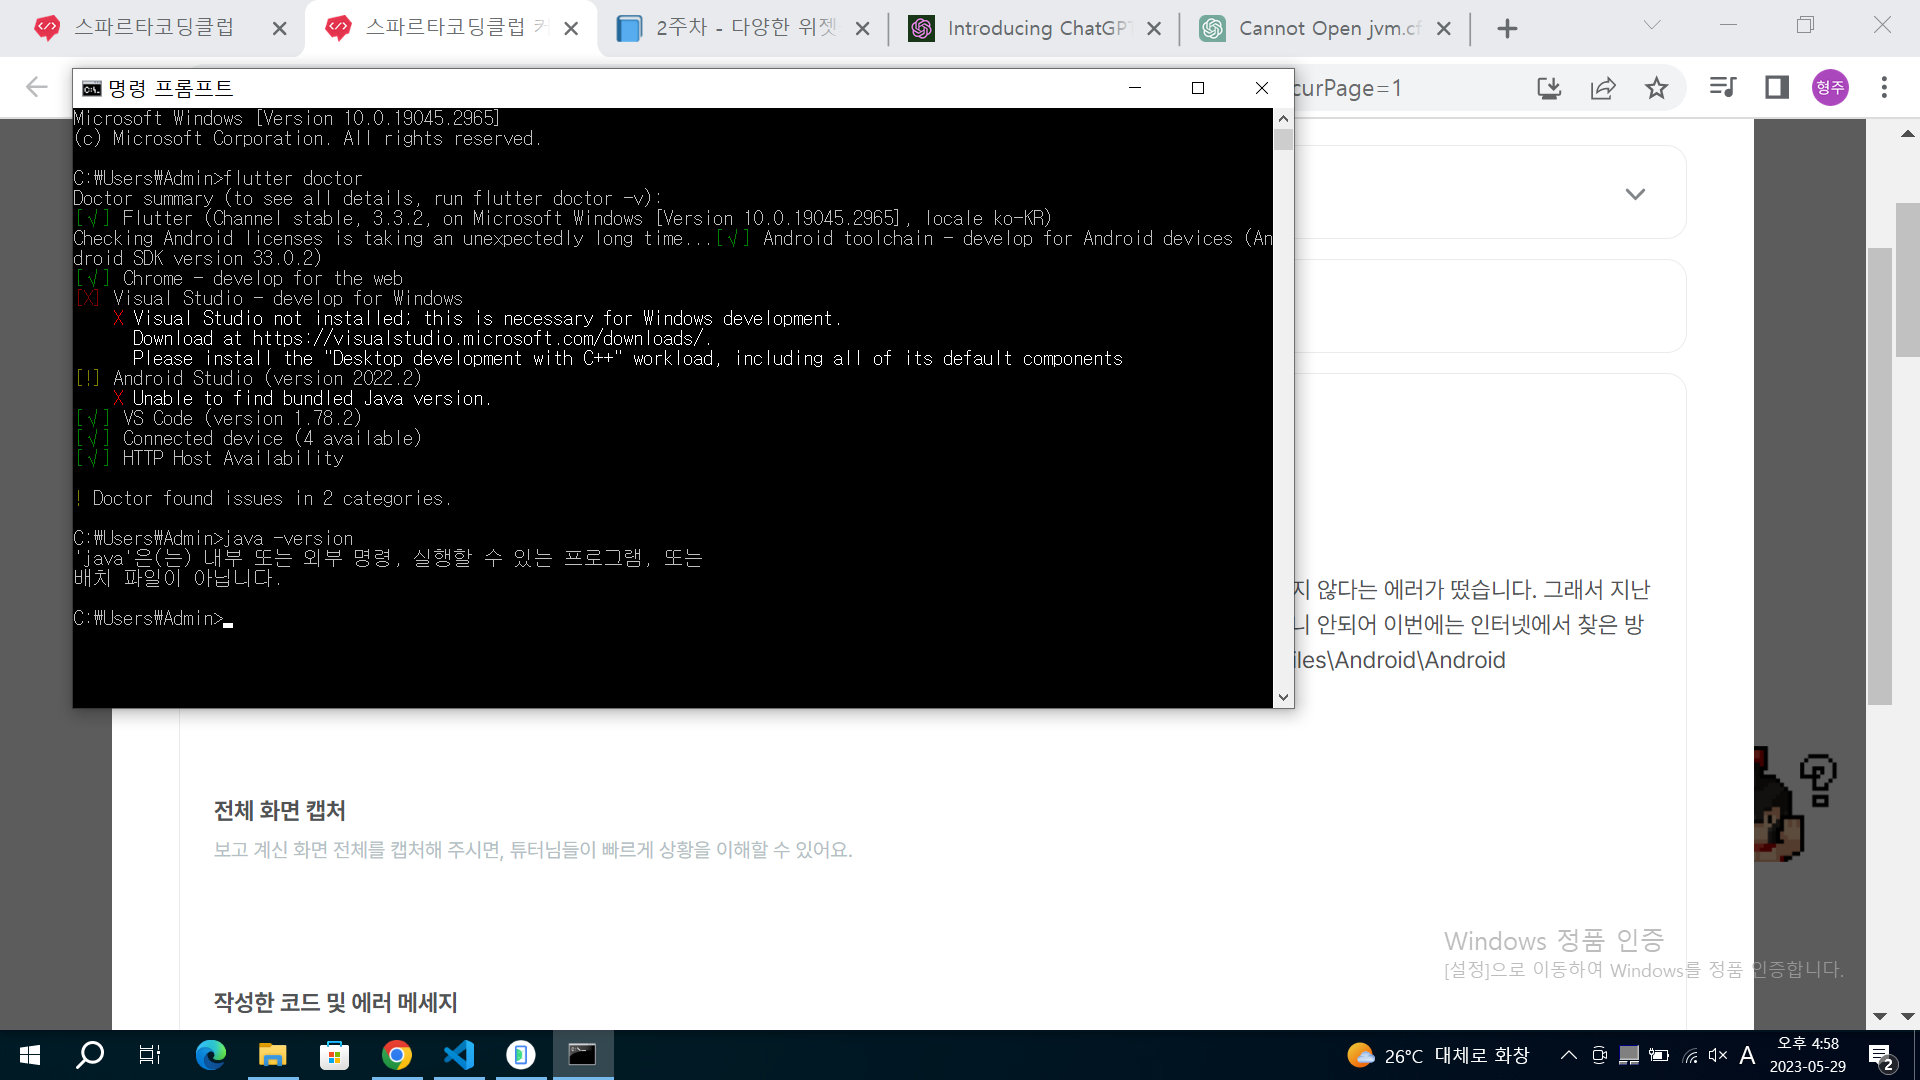
Task: Click the question-mark help character icon
Action: tap(1795, 805)
